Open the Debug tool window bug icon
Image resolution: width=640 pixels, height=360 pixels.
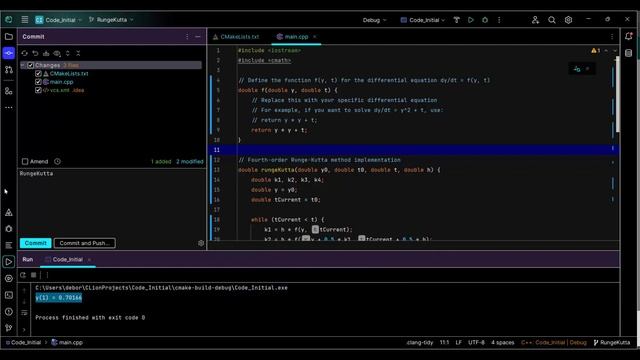(9, 229)
